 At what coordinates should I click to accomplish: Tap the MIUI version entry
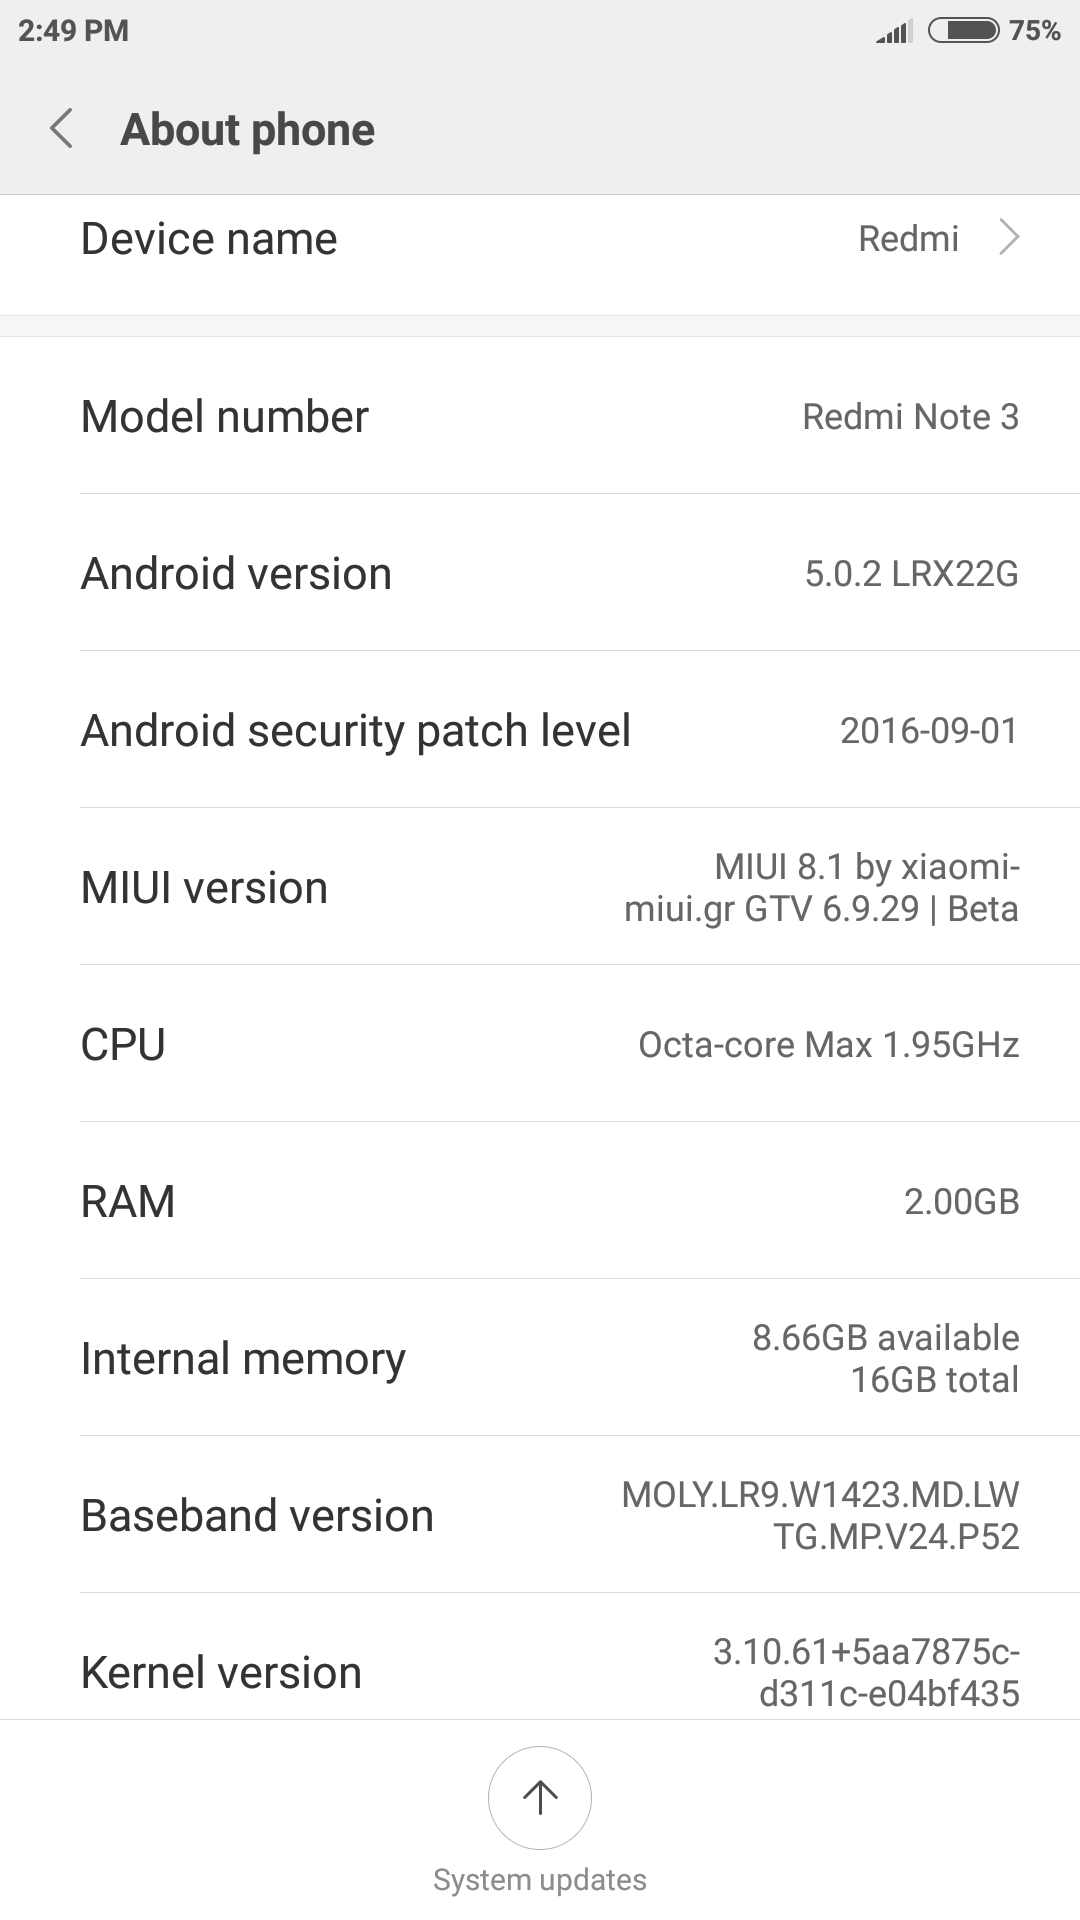click(x=540, y=887)
